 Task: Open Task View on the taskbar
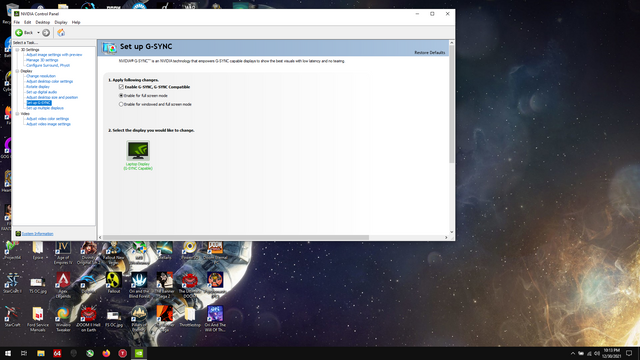click(24, 353)
